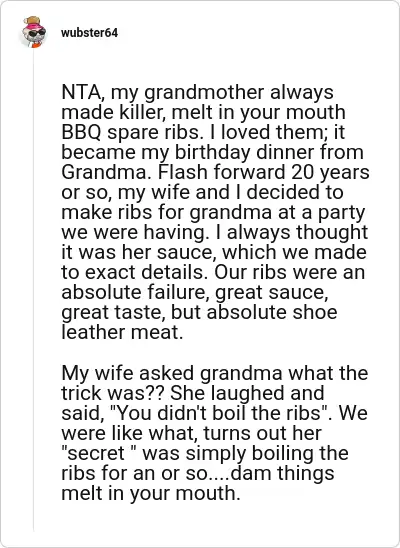The image size is (400, 548).
Task: Click the line "trick was?? She laughed and"
Action: click(193, 393)
